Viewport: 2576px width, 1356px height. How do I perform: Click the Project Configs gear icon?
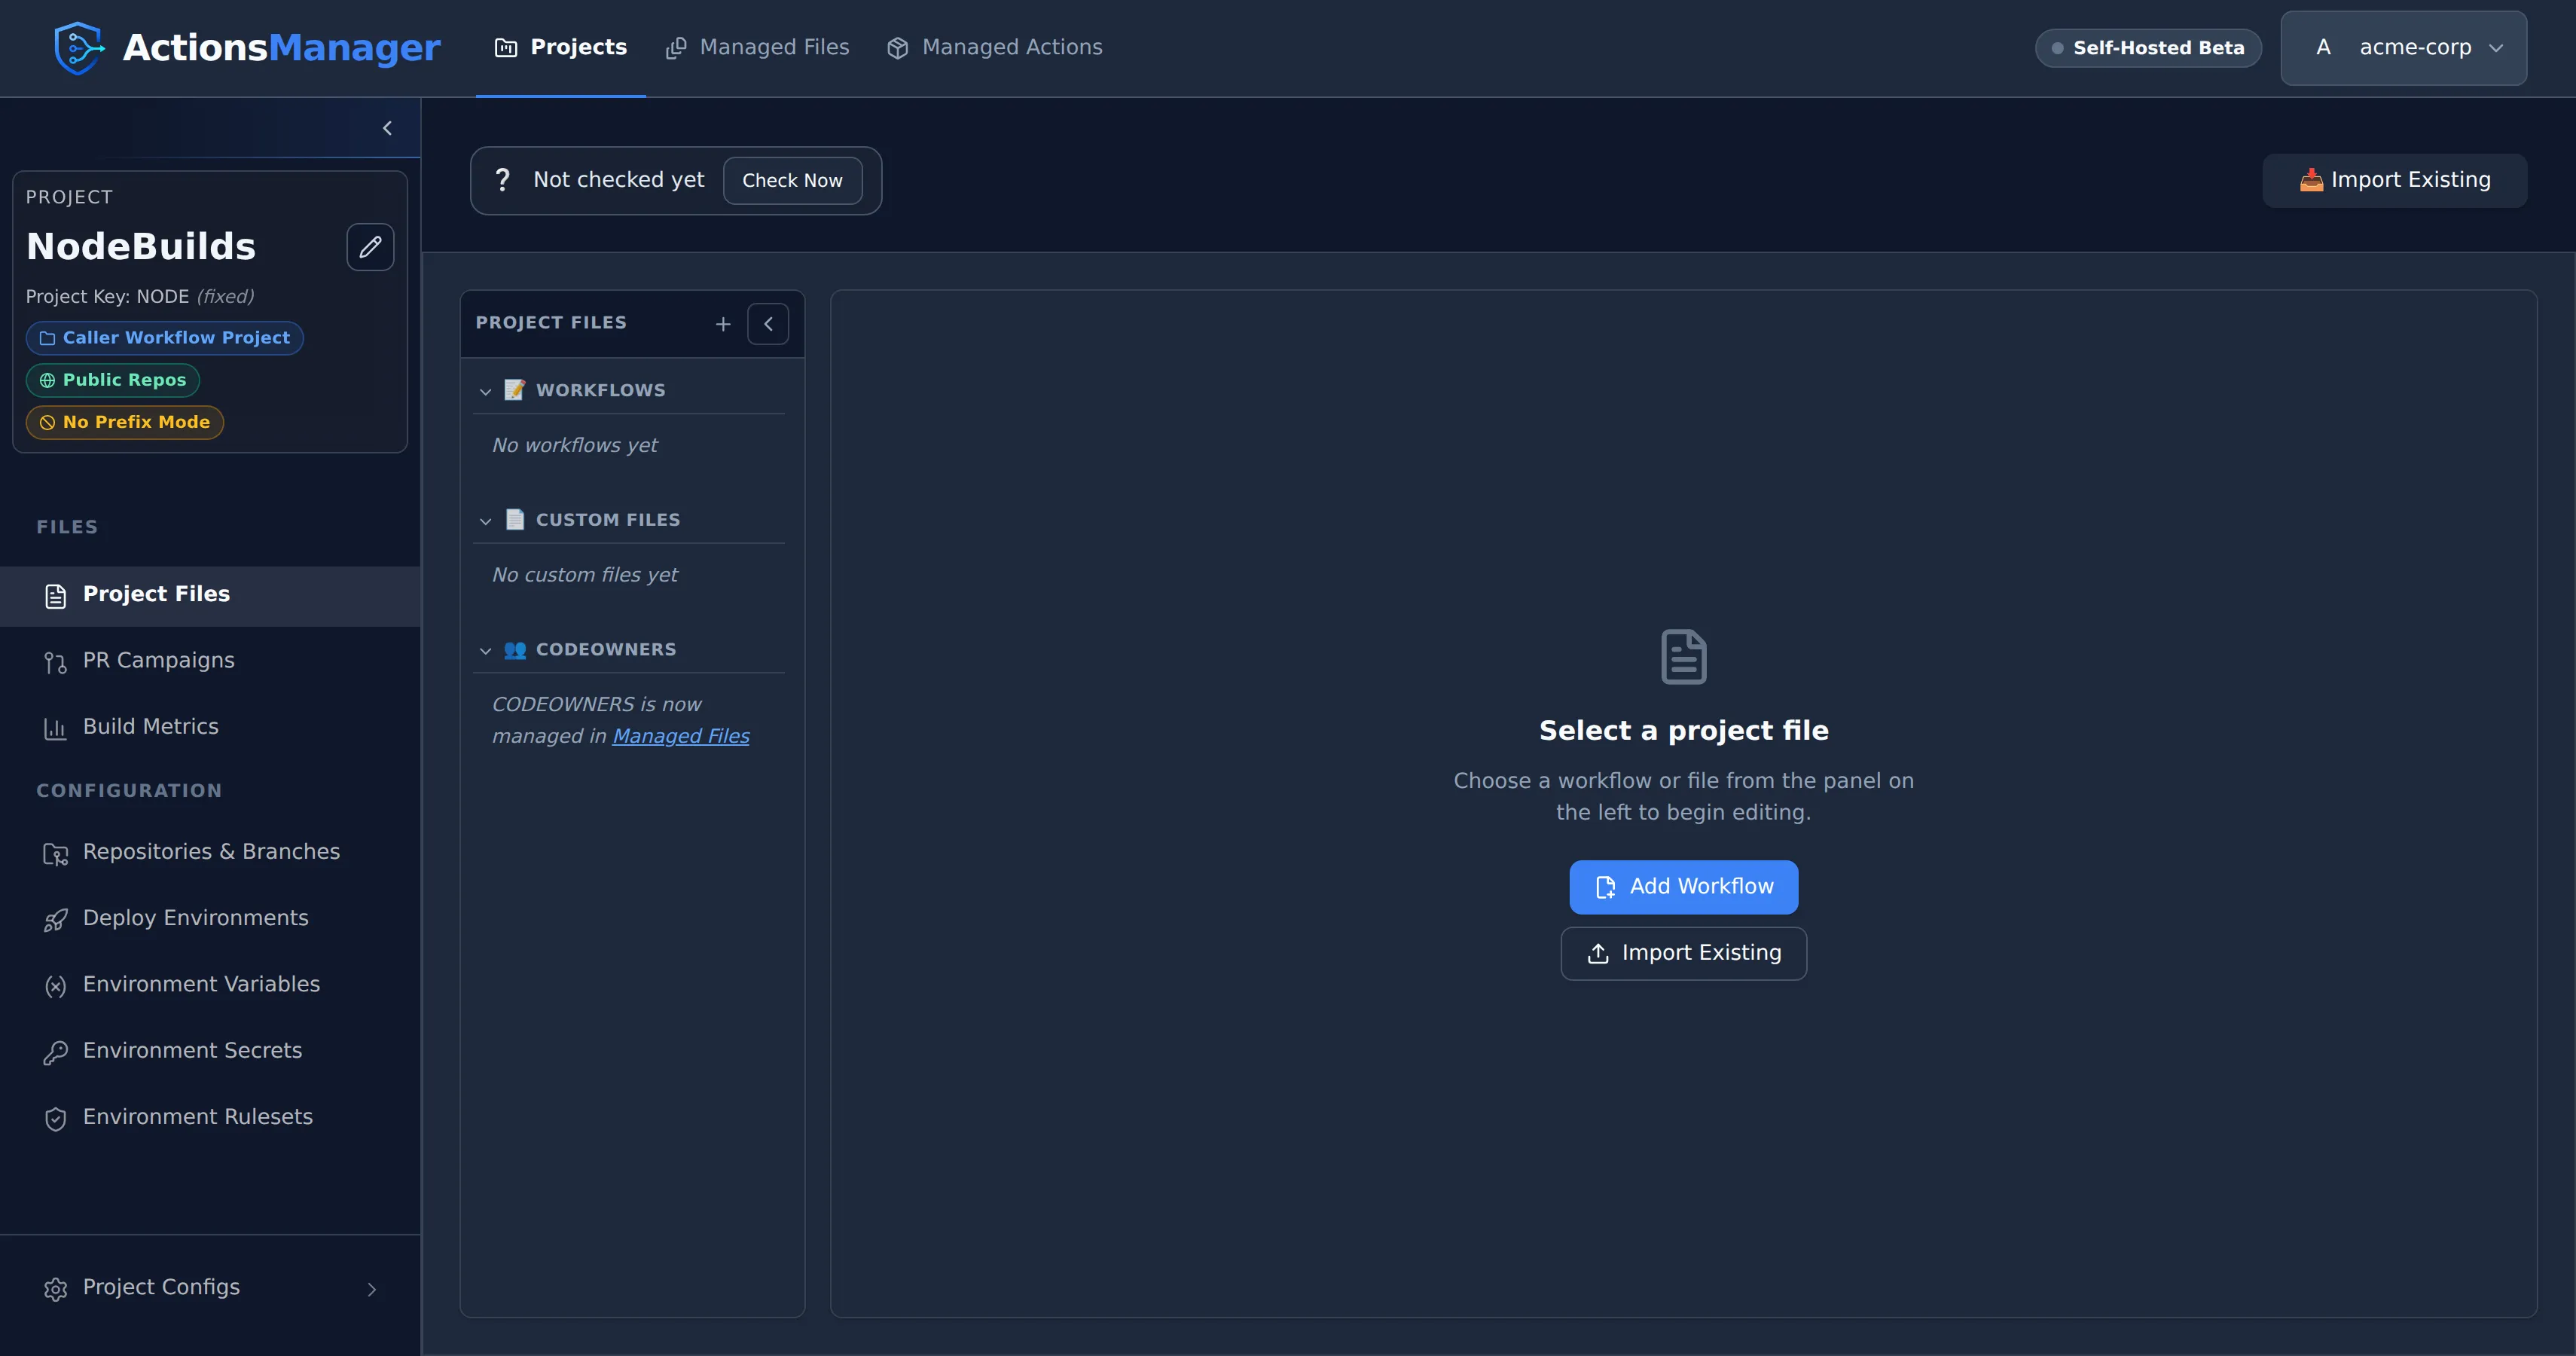[x=56, y=1289]
